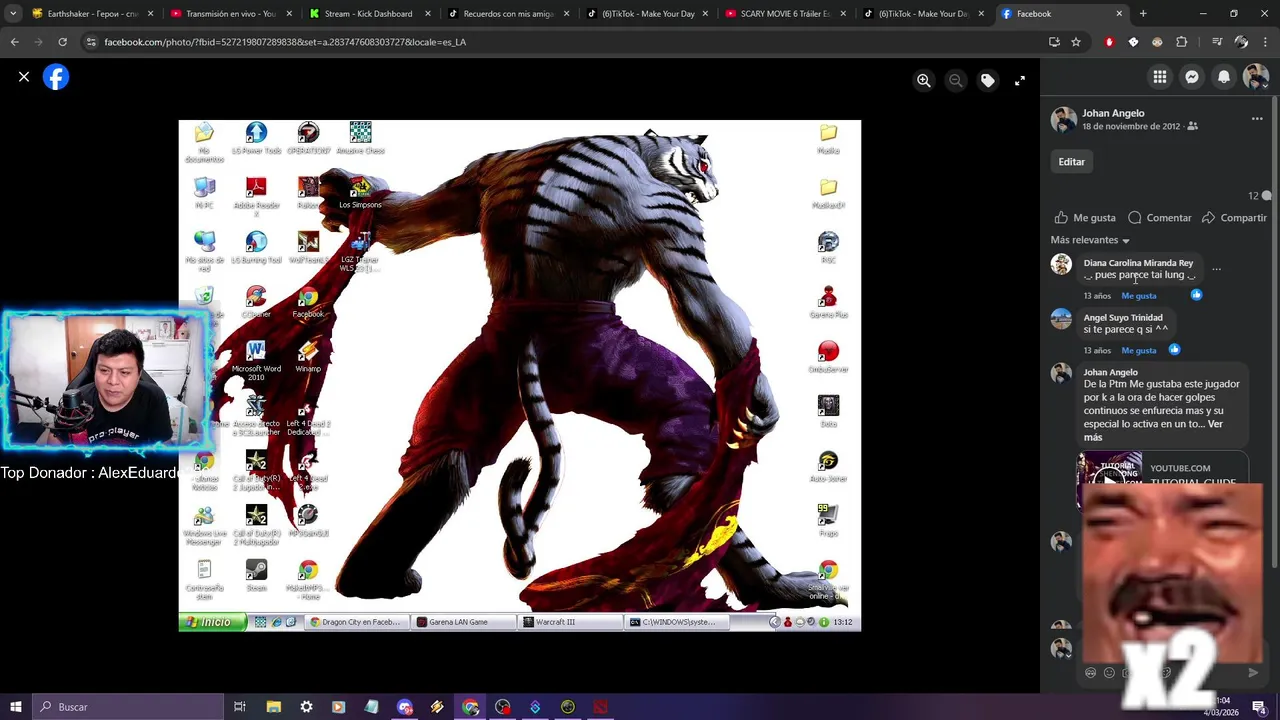Viewport: 1280px width, 720px height.
Task: Click the Editar button
Action: pos(1071,162)
